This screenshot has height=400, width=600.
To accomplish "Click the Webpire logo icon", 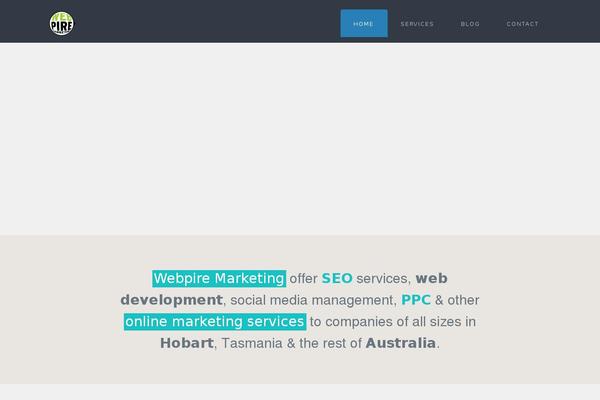I will [62, 23].
